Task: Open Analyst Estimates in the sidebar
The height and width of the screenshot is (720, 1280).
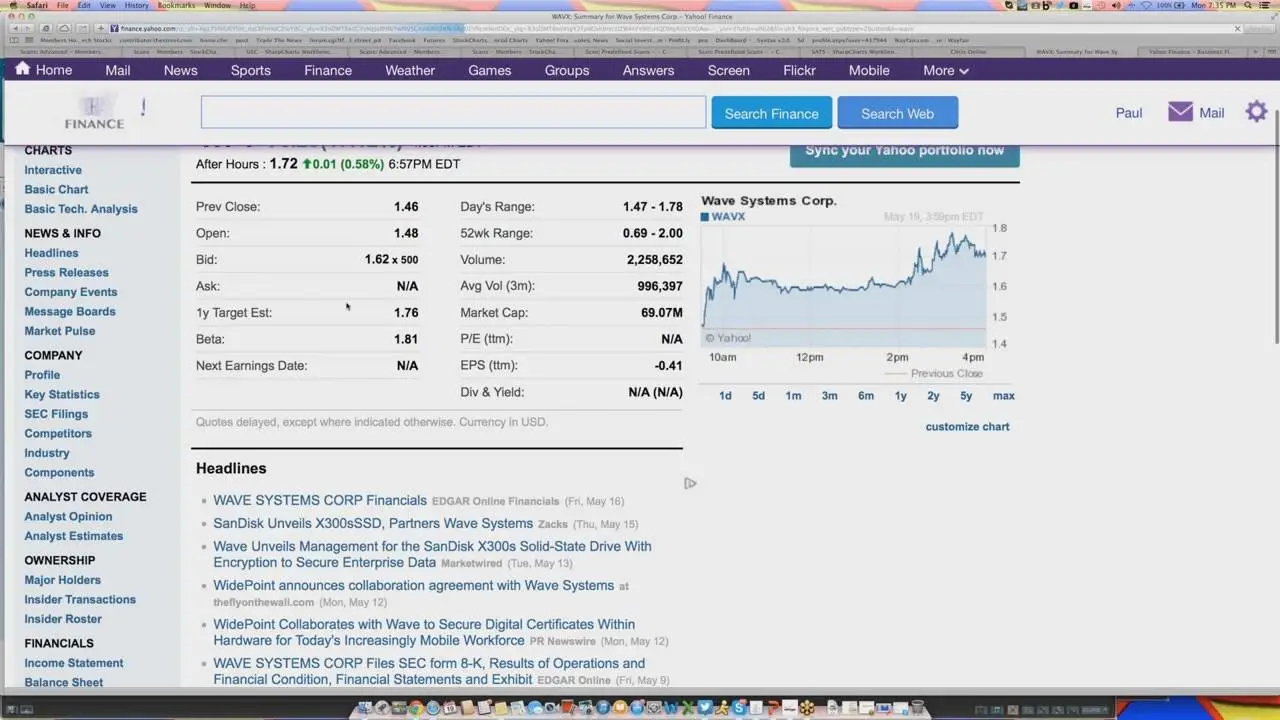Action: pyautogui.click(x=74, y=536)
